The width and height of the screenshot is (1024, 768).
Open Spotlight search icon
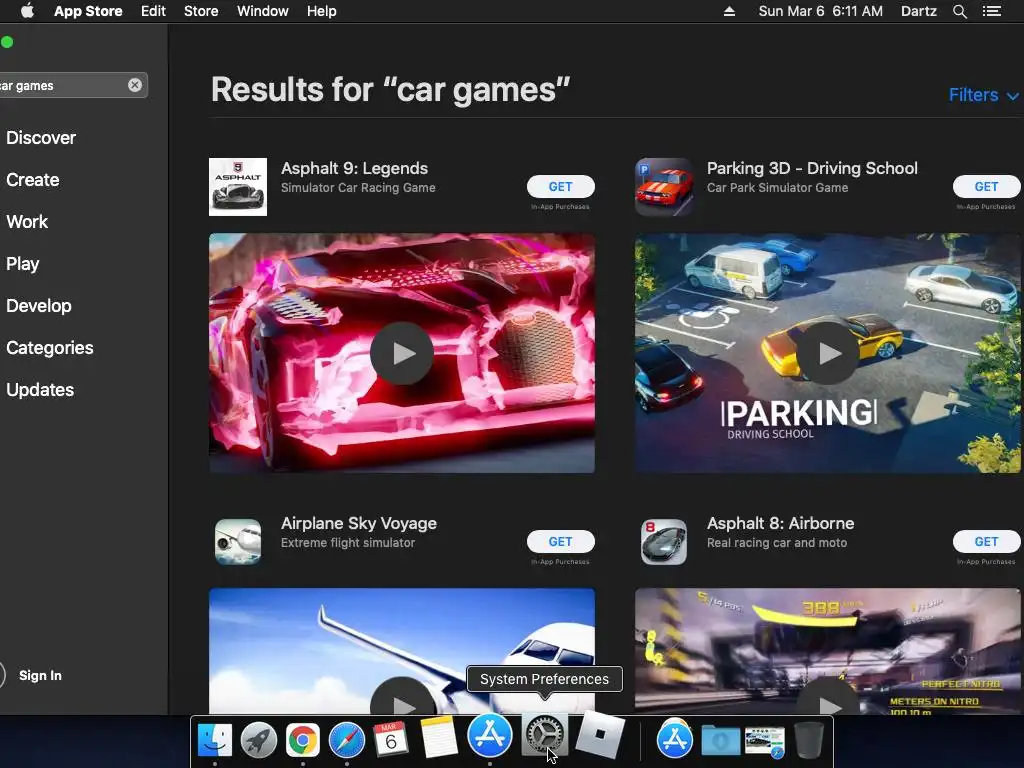(959, 11)
